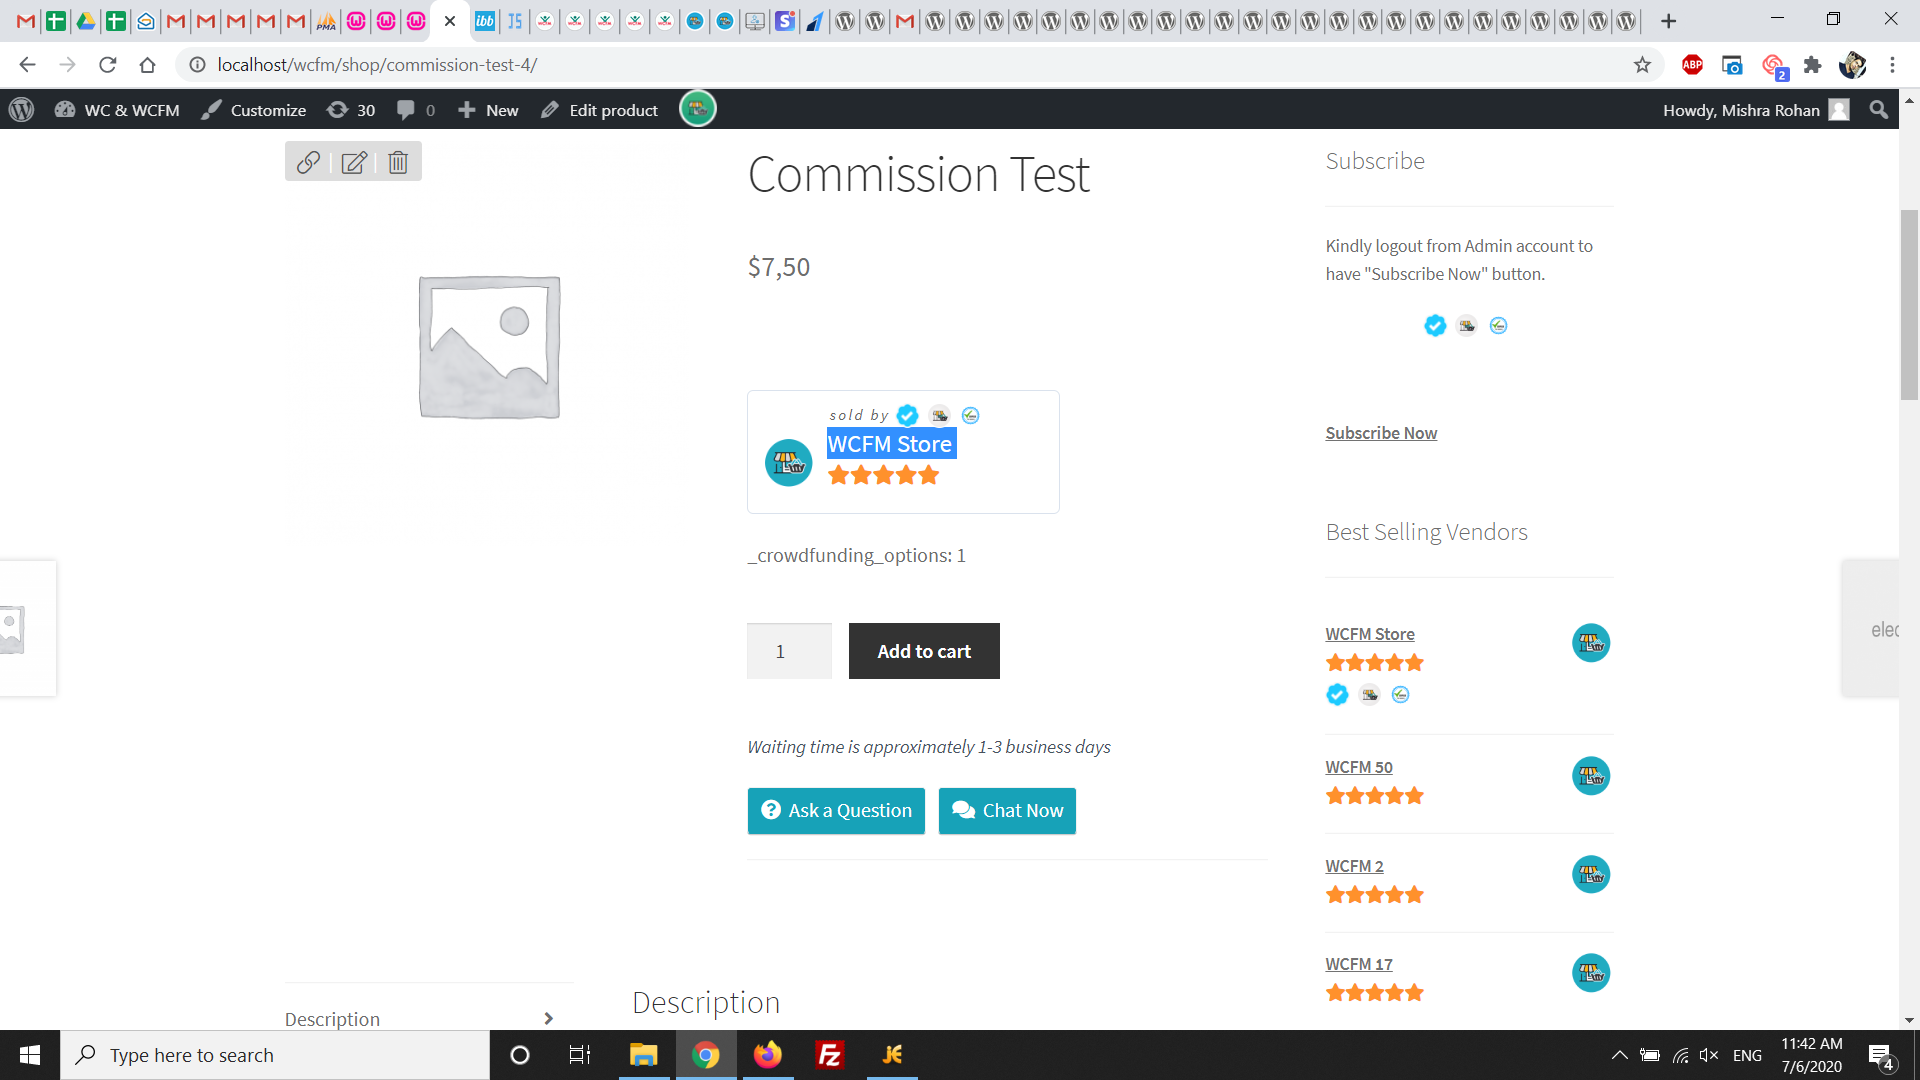Open the notification center icon
The image size is (1920, 1080).
1881,1056
